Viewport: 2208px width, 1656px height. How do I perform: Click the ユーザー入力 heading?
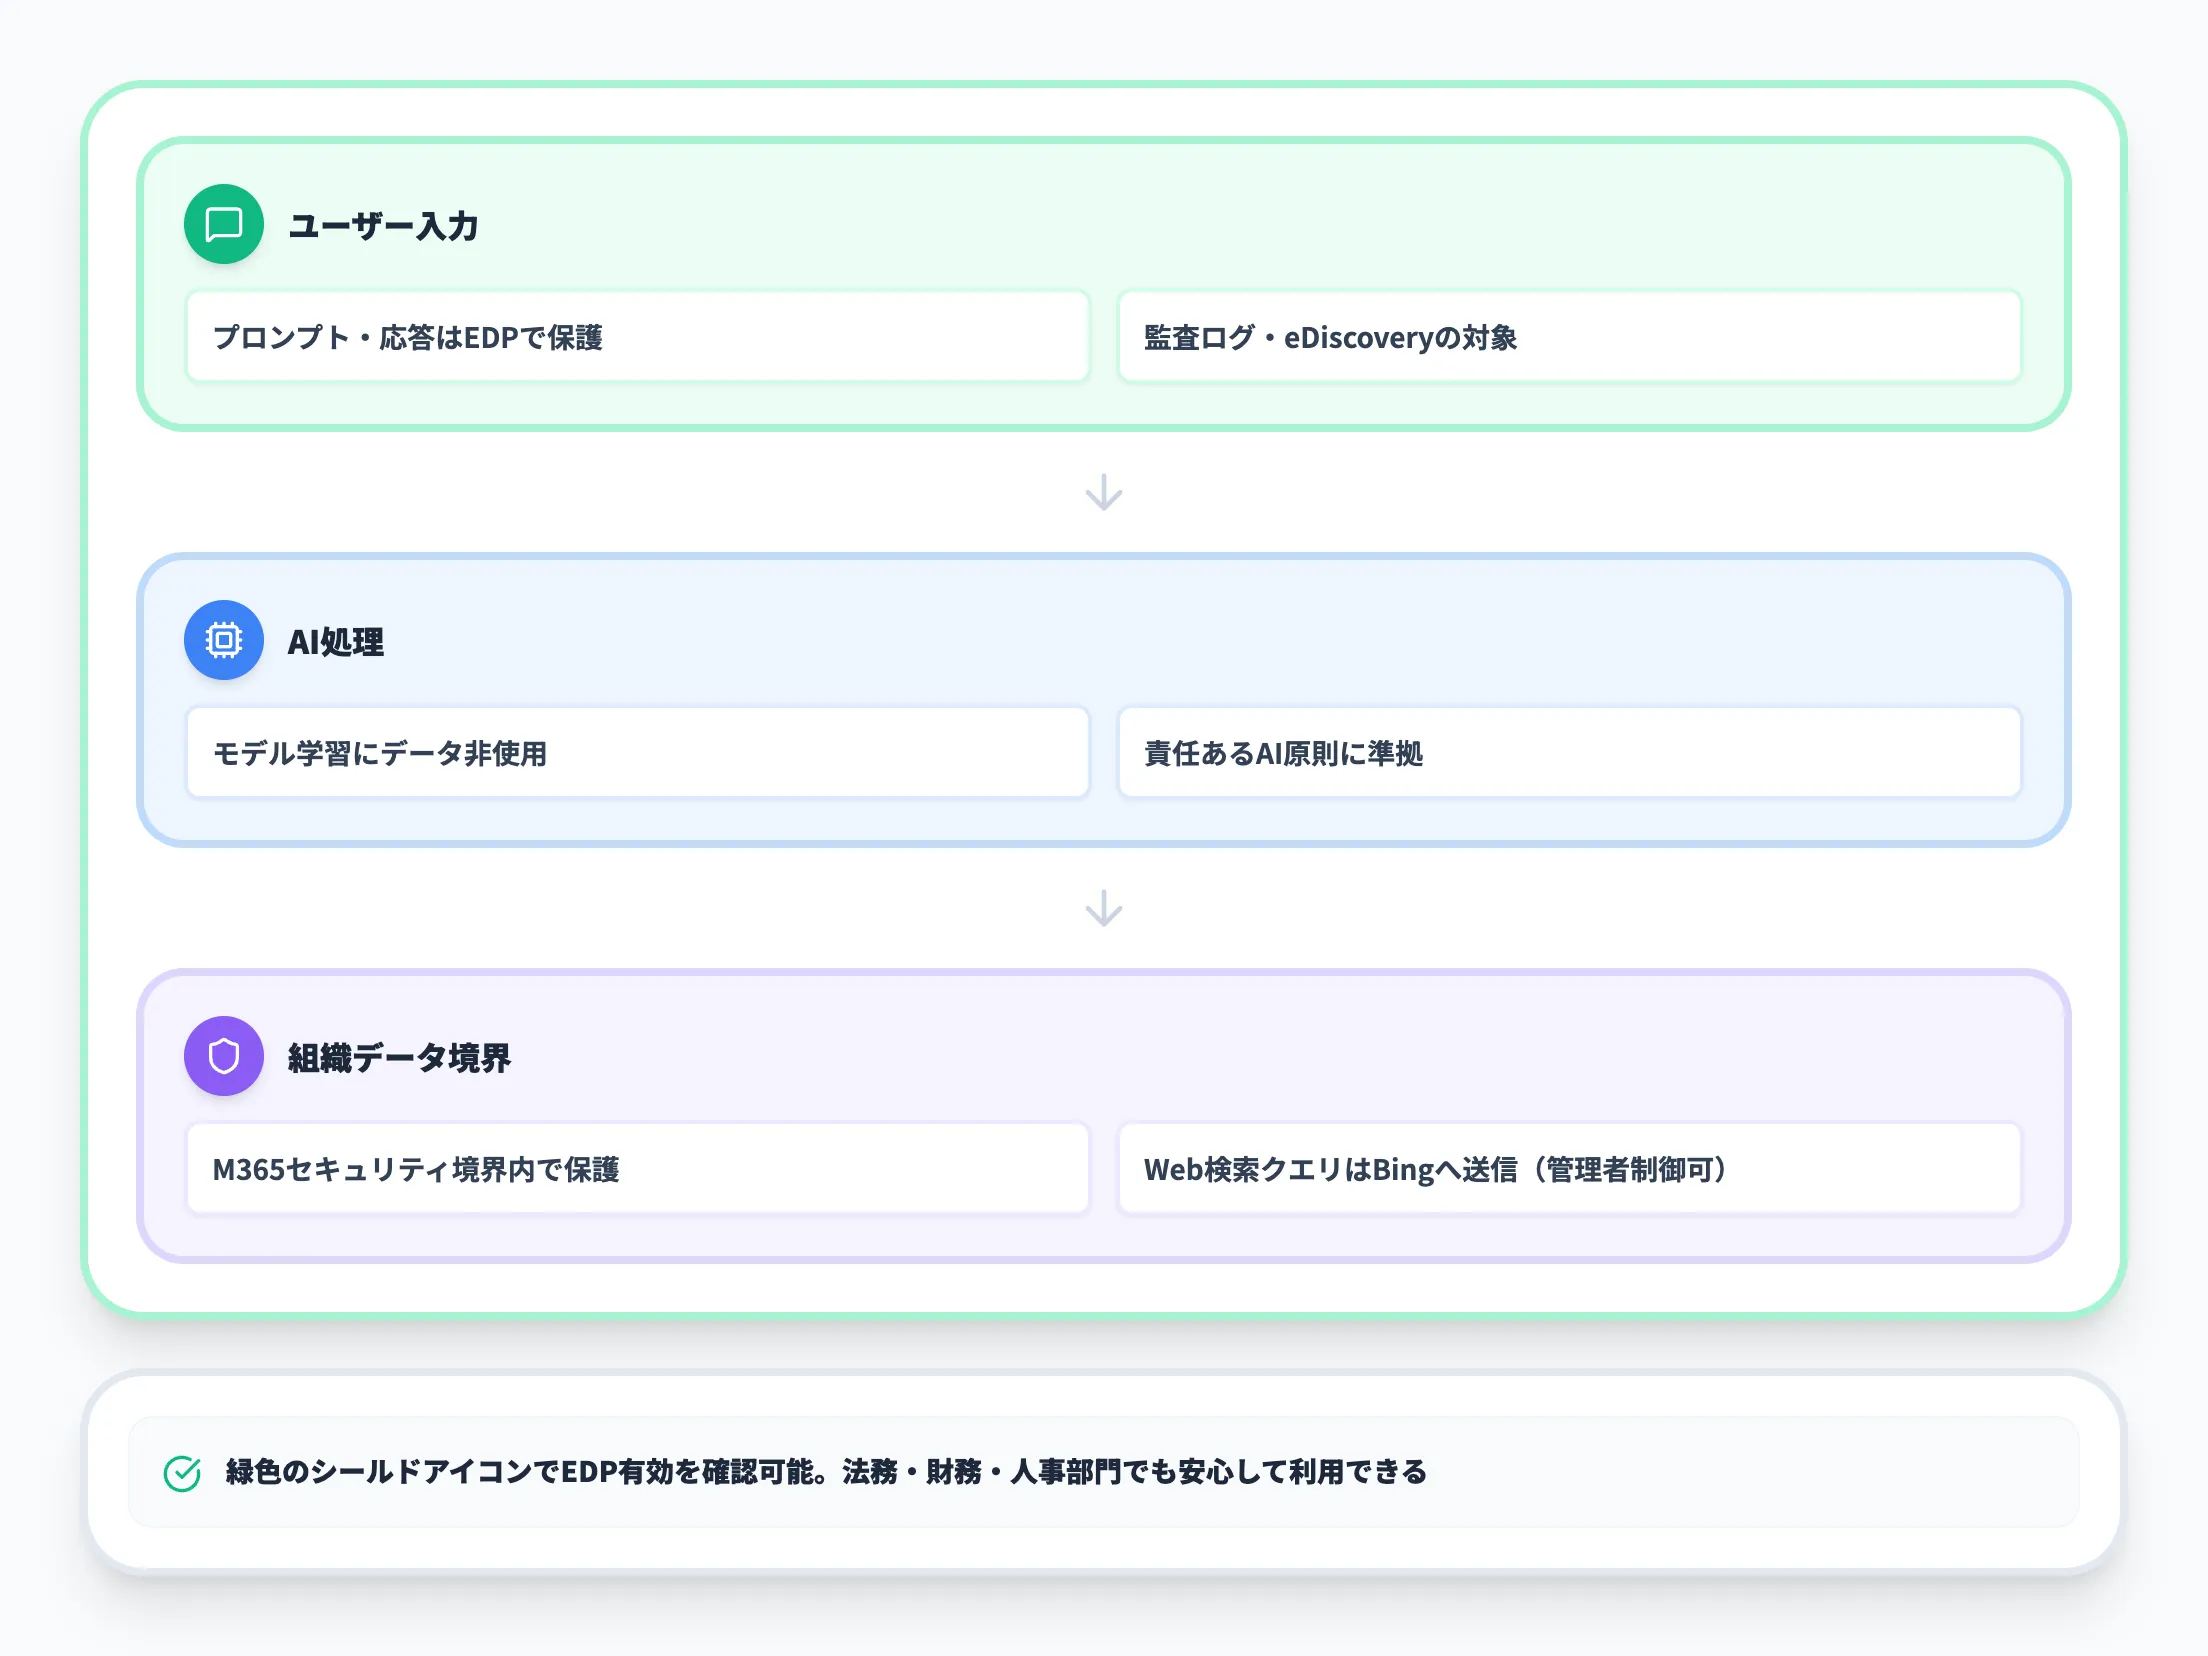click(x=383, y=226)
